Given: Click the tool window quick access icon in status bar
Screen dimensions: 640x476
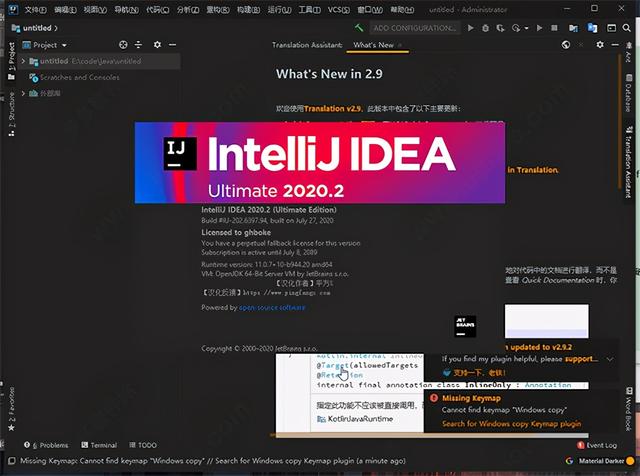Looking at the screenshot, I should tap(12, 461).
